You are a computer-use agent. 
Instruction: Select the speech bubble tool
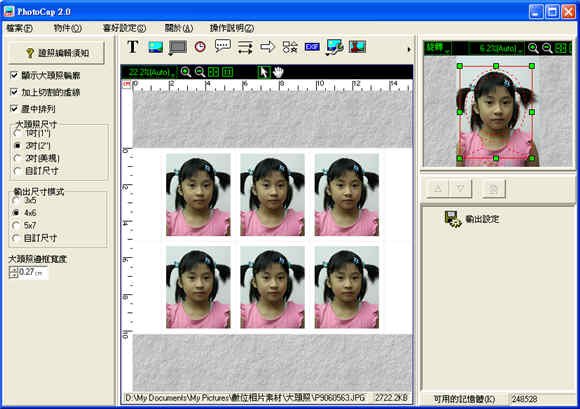[x=223, y=47]
